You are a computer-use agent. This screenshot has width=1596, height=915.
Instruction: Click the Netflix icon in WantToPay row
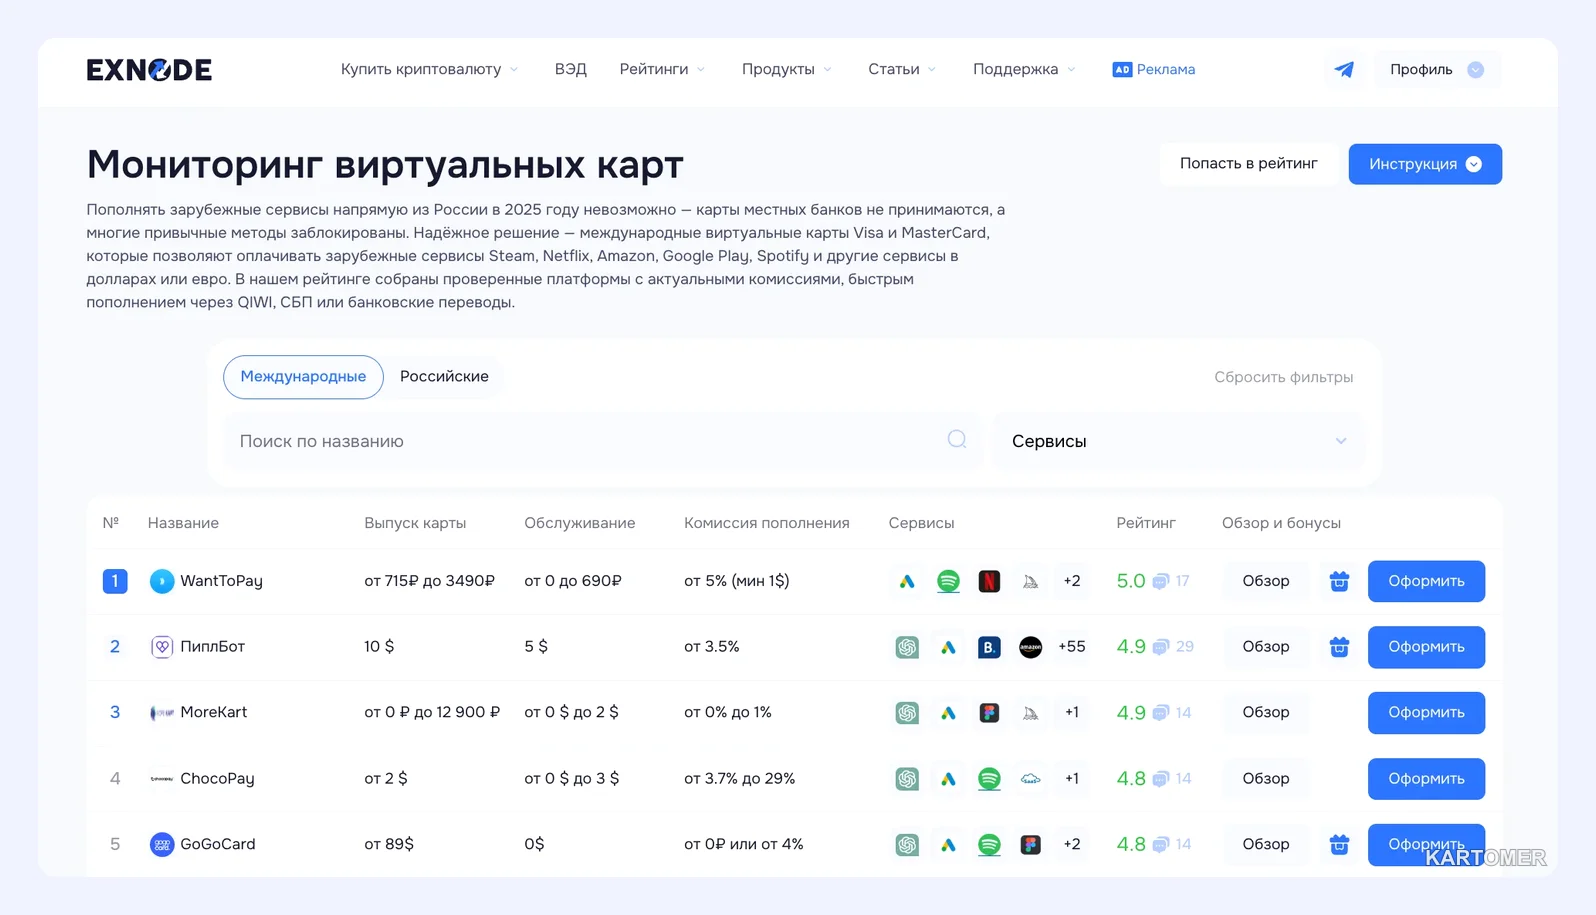tap(989, 581)
